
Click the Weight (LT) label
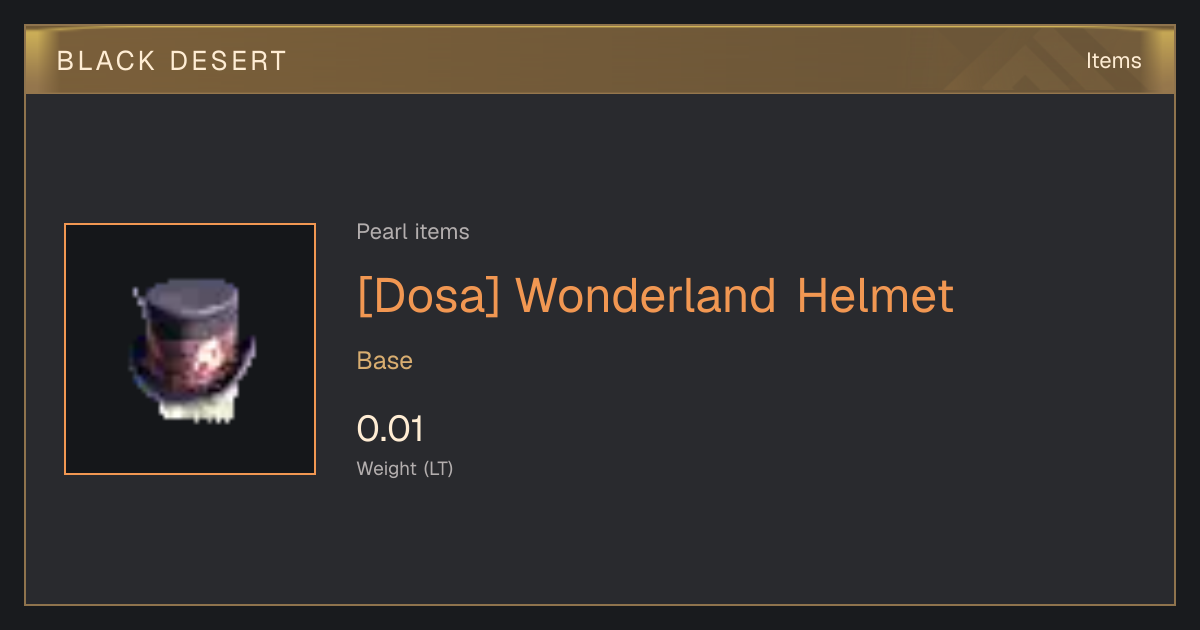click(x=405, y=468)
